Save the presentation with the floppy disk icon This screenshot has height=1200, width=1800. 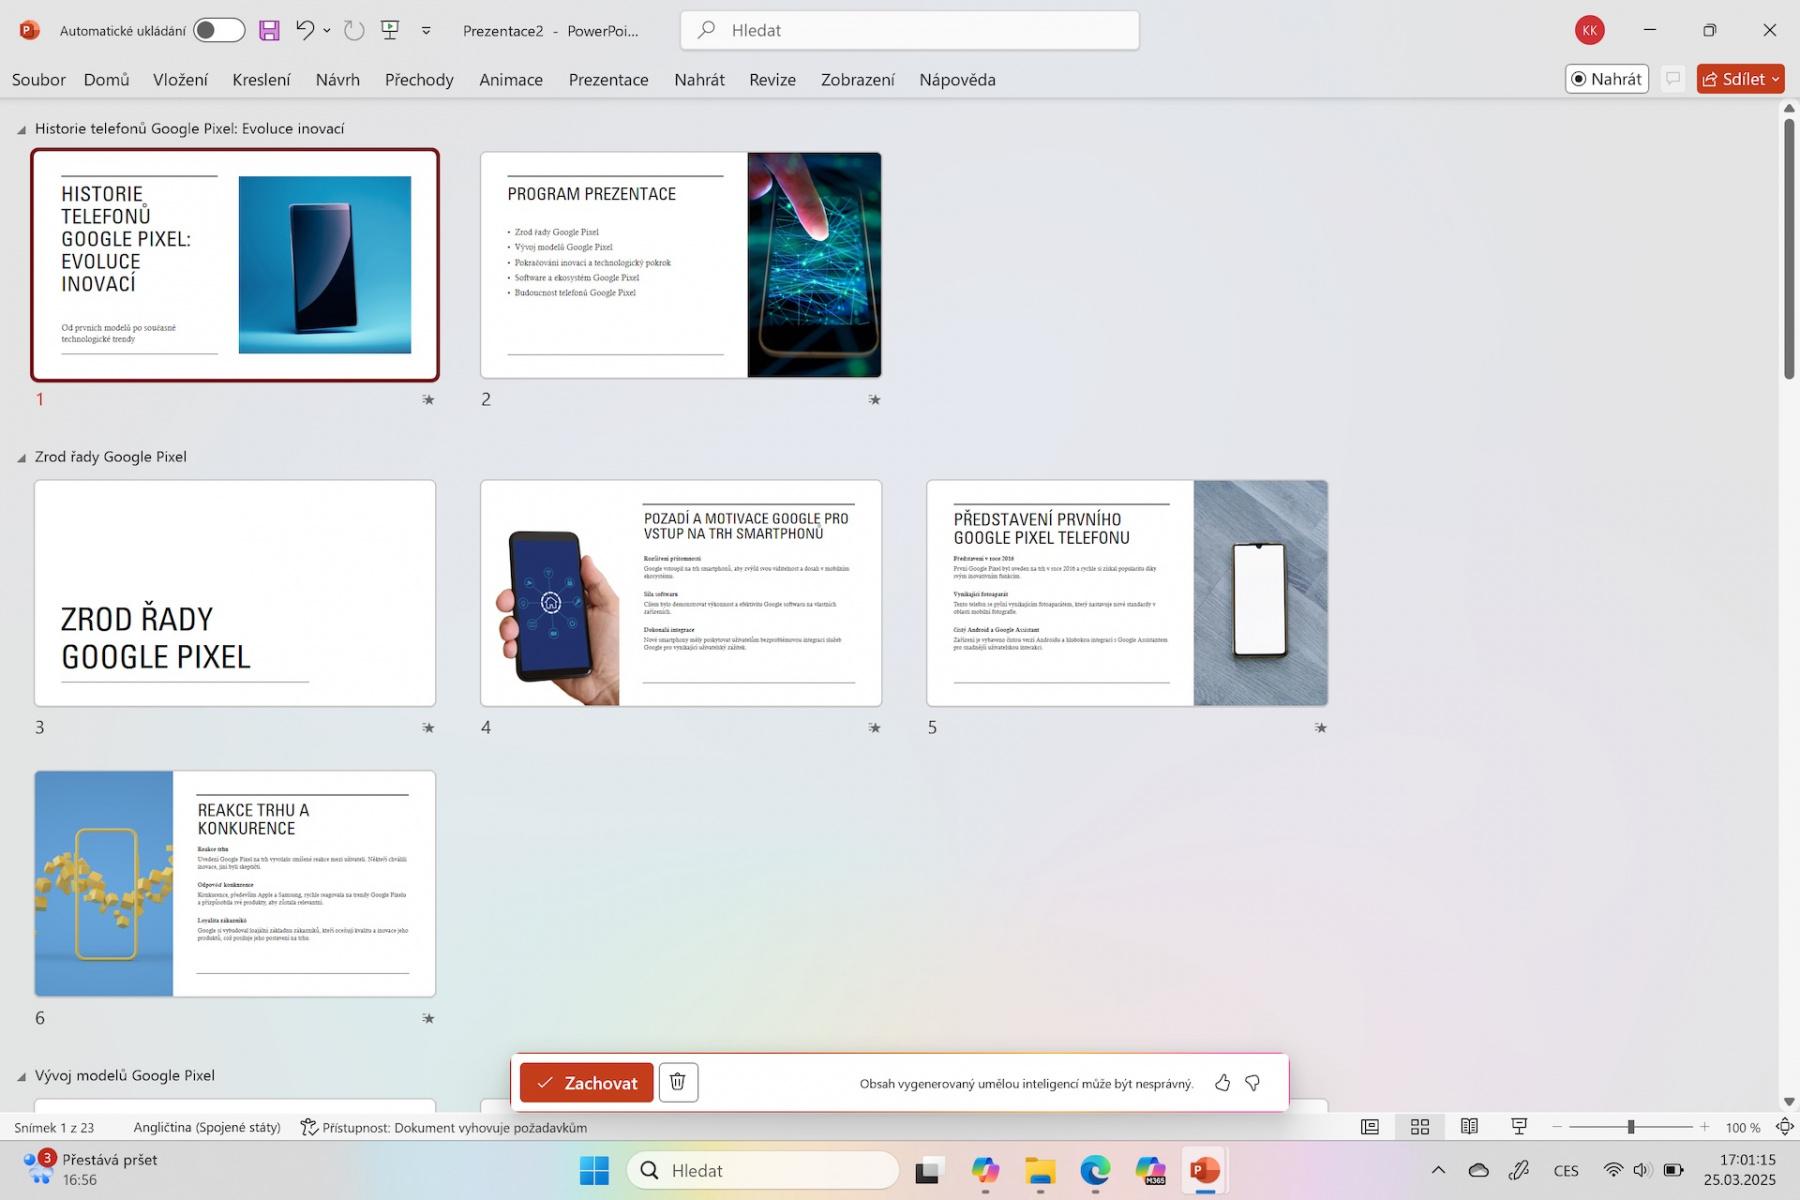(x=269, y=30)
